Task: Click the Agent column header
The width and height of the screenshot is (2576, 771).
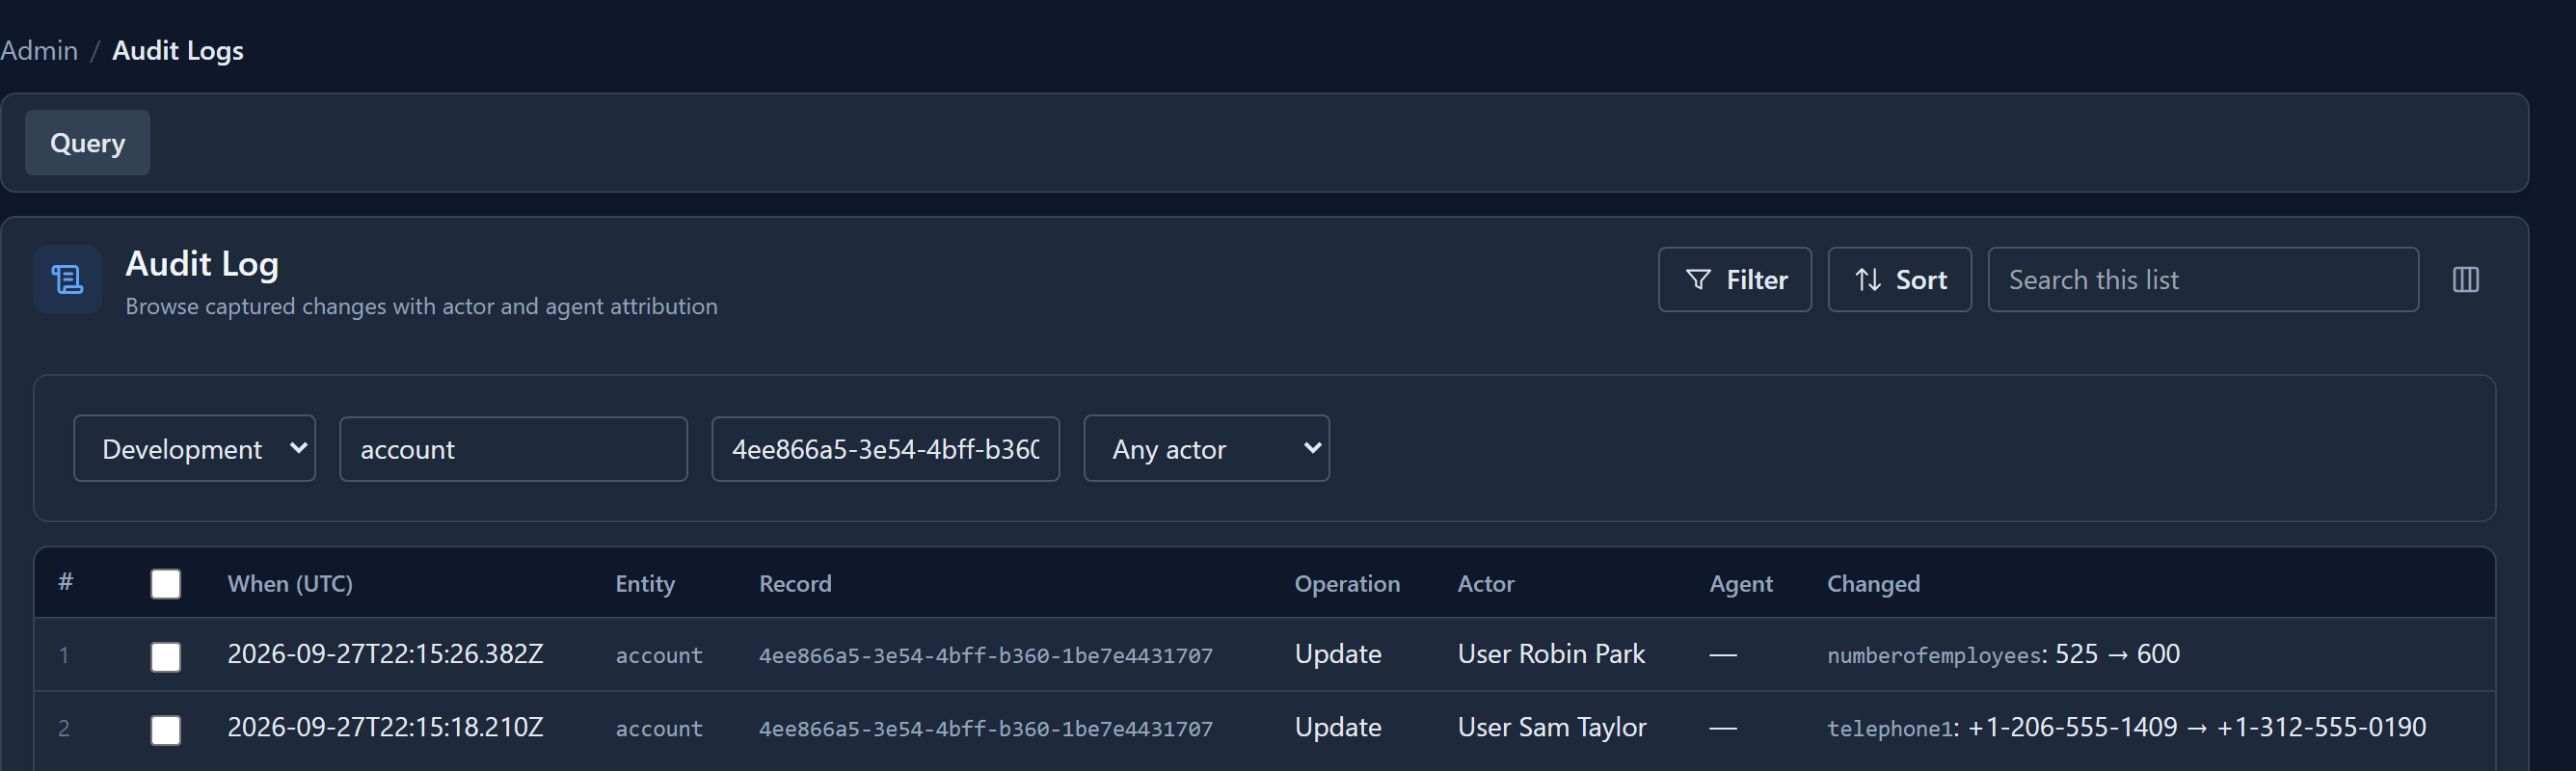Action: [x=1741, y=584]
